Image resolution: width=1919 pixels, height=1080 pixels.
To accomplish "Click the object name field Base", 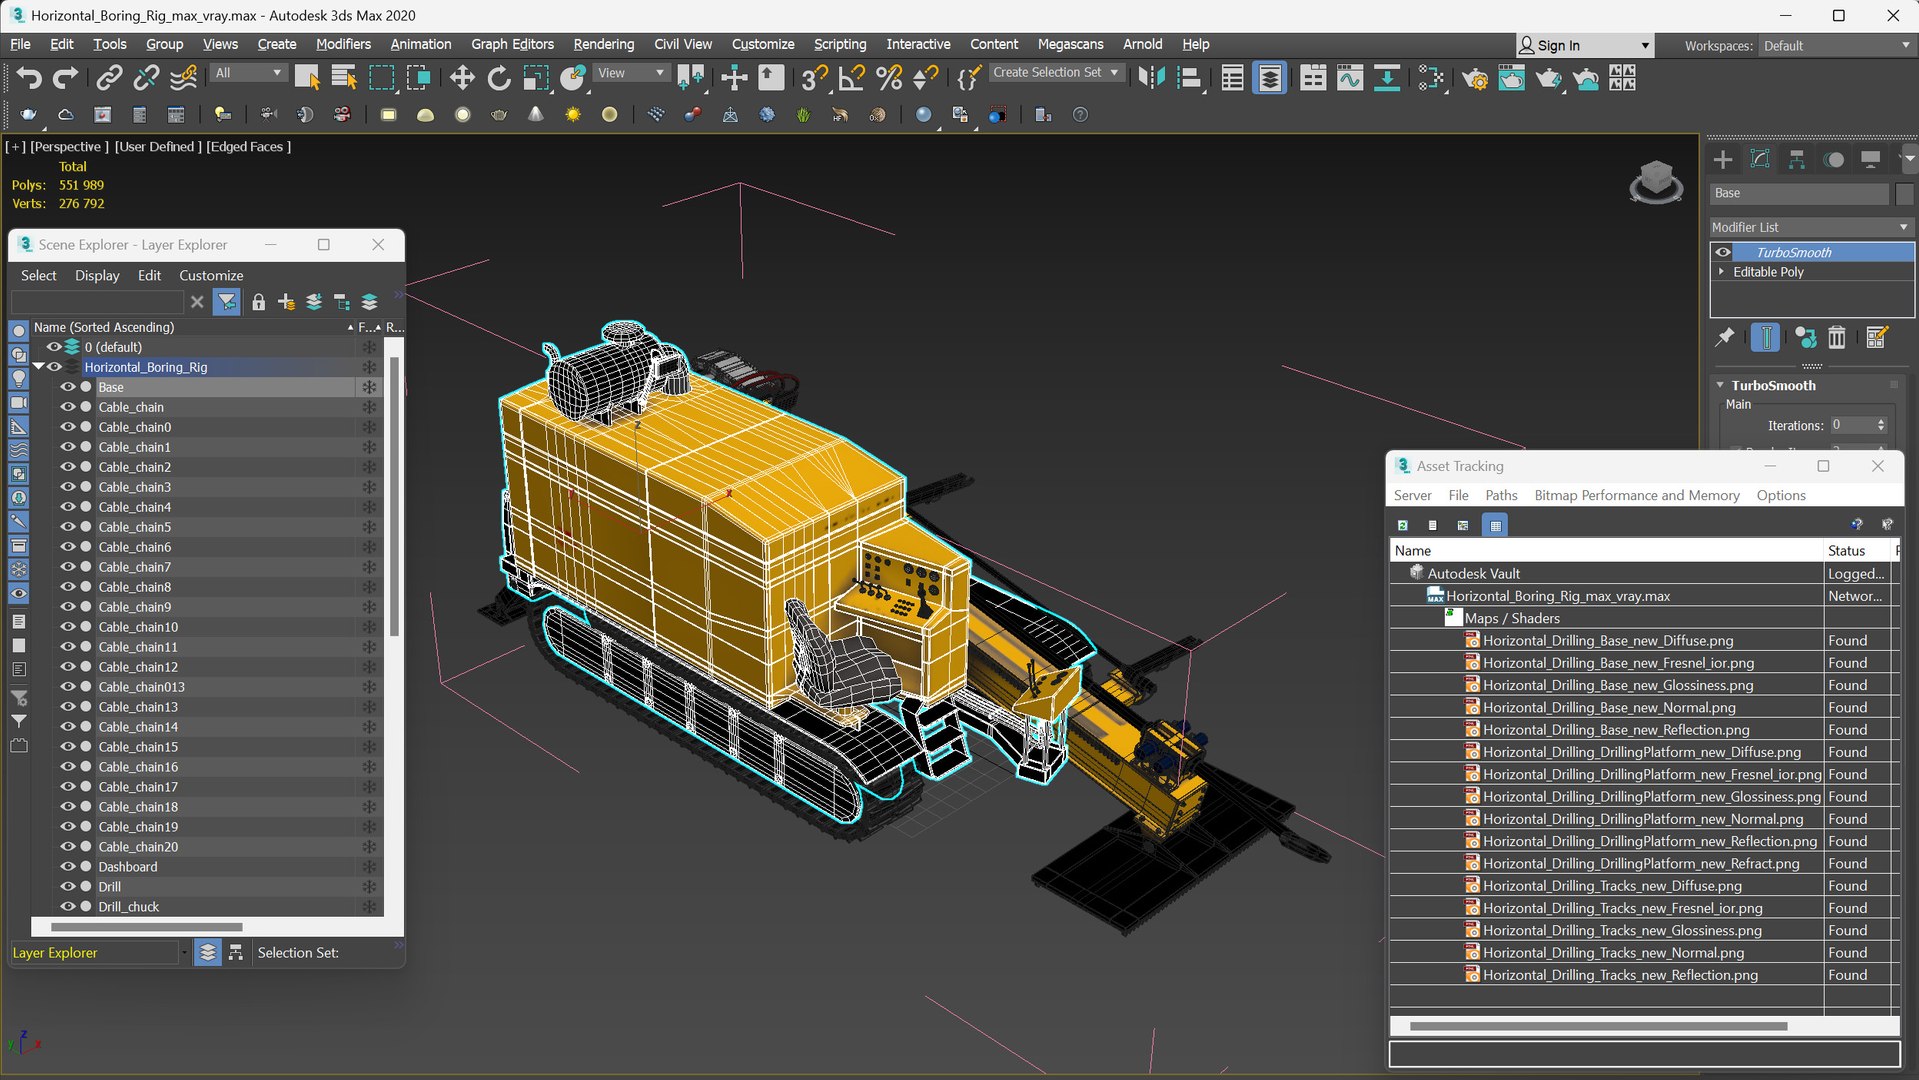I will coord(1799,193).
